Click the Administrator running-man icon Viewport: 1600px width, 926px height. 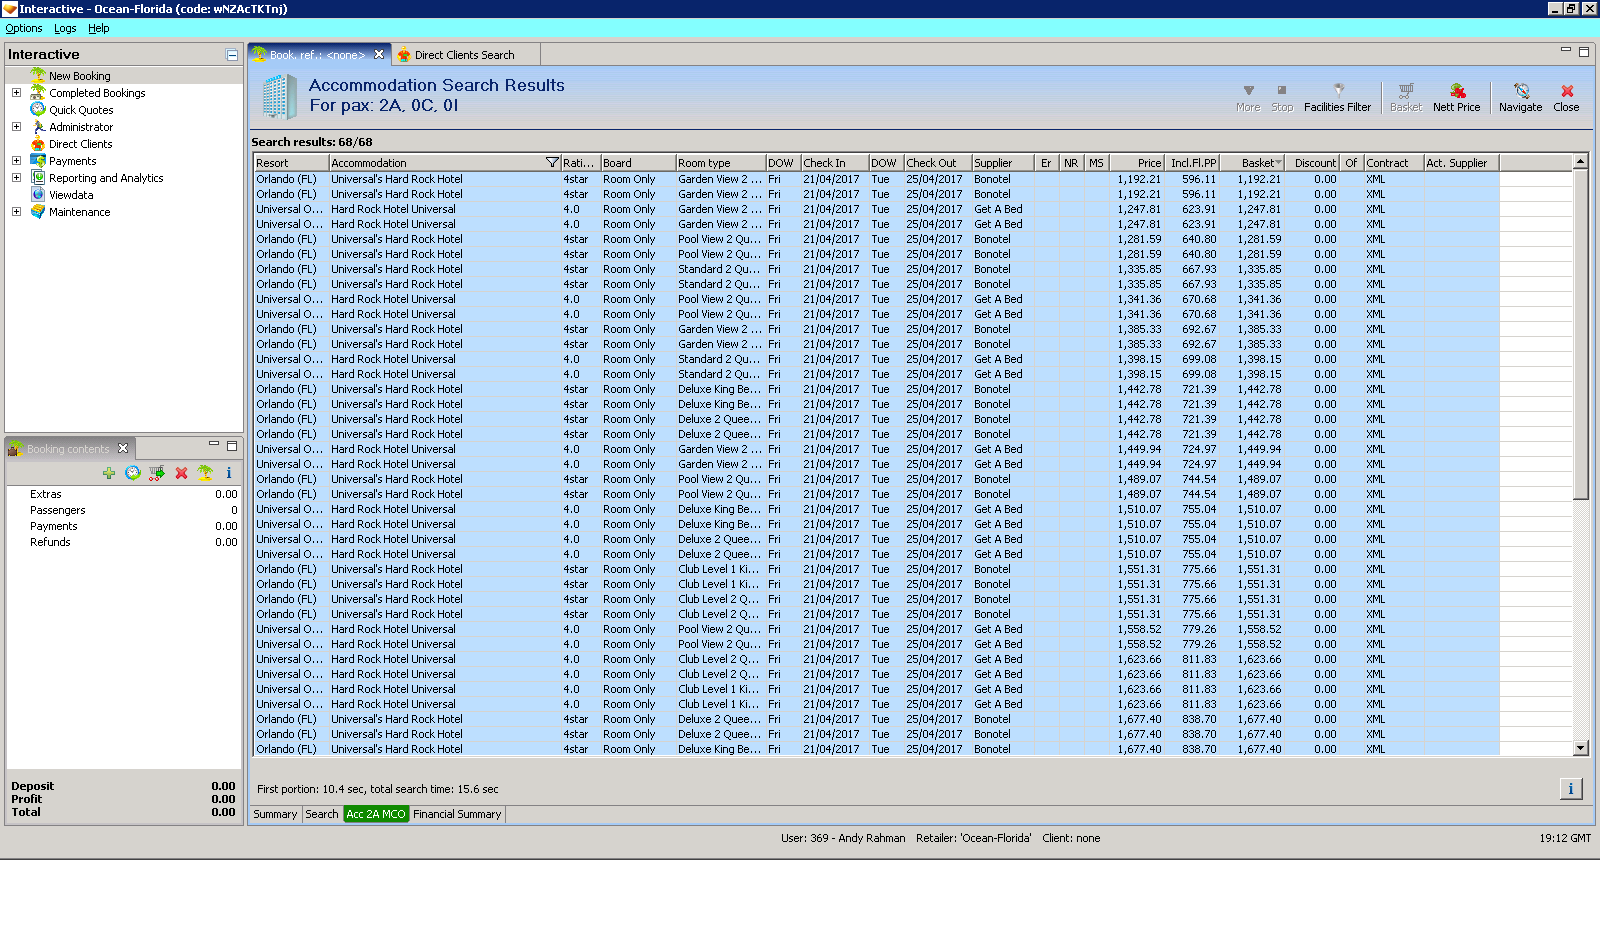[x=38, y=127]
